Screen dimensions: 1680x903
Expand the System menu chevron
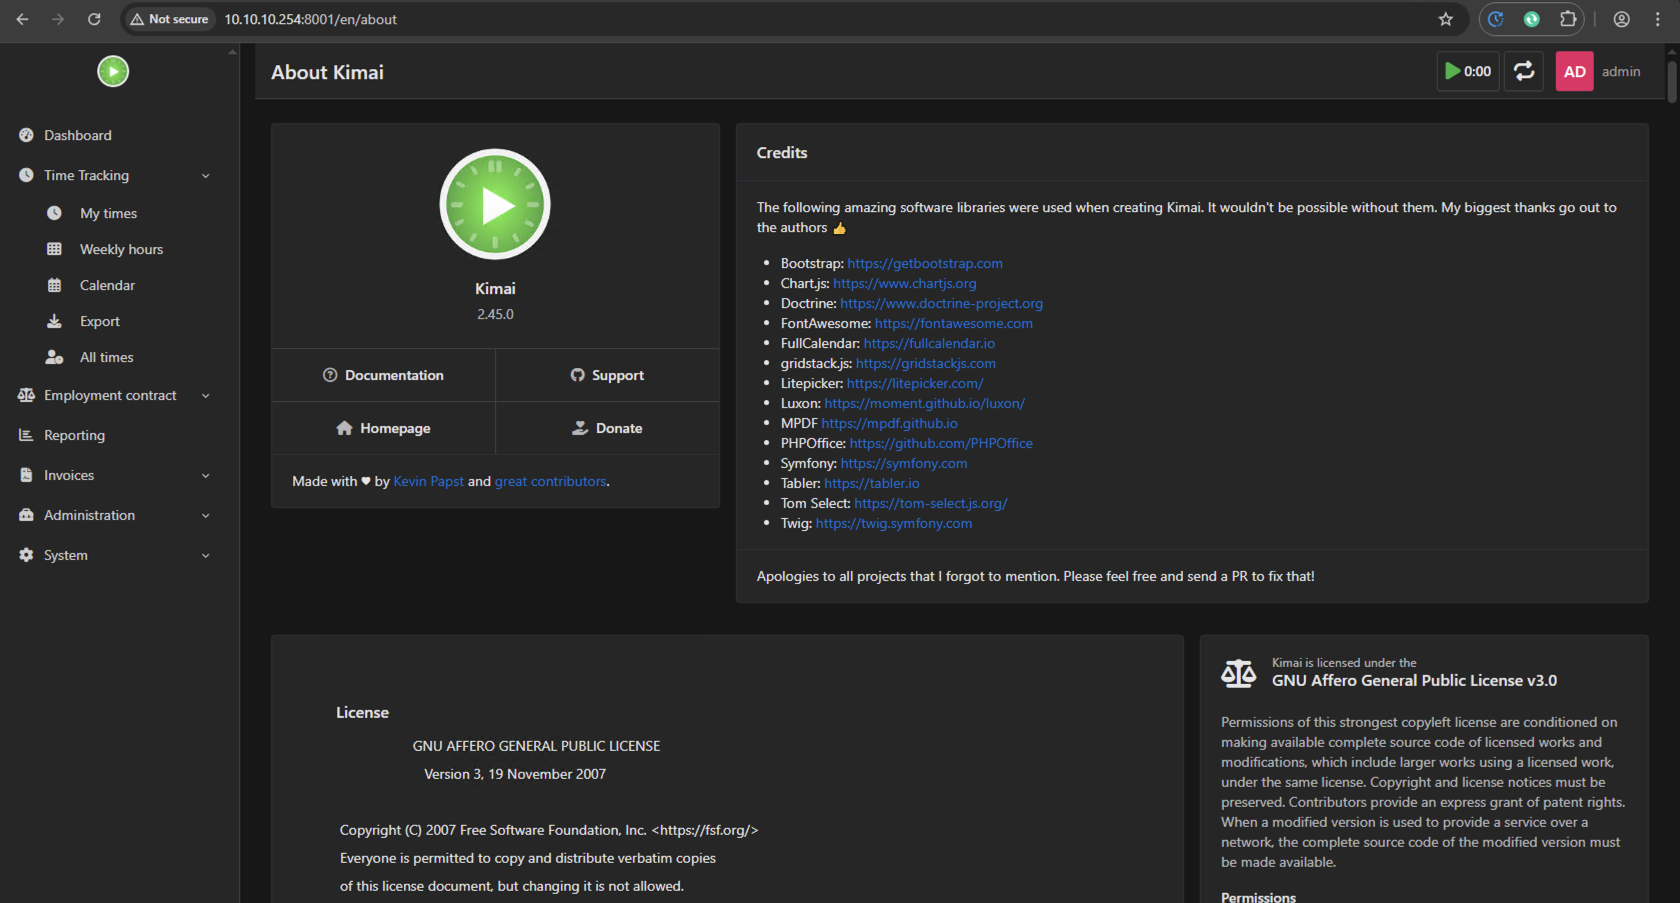click(206, 556)
